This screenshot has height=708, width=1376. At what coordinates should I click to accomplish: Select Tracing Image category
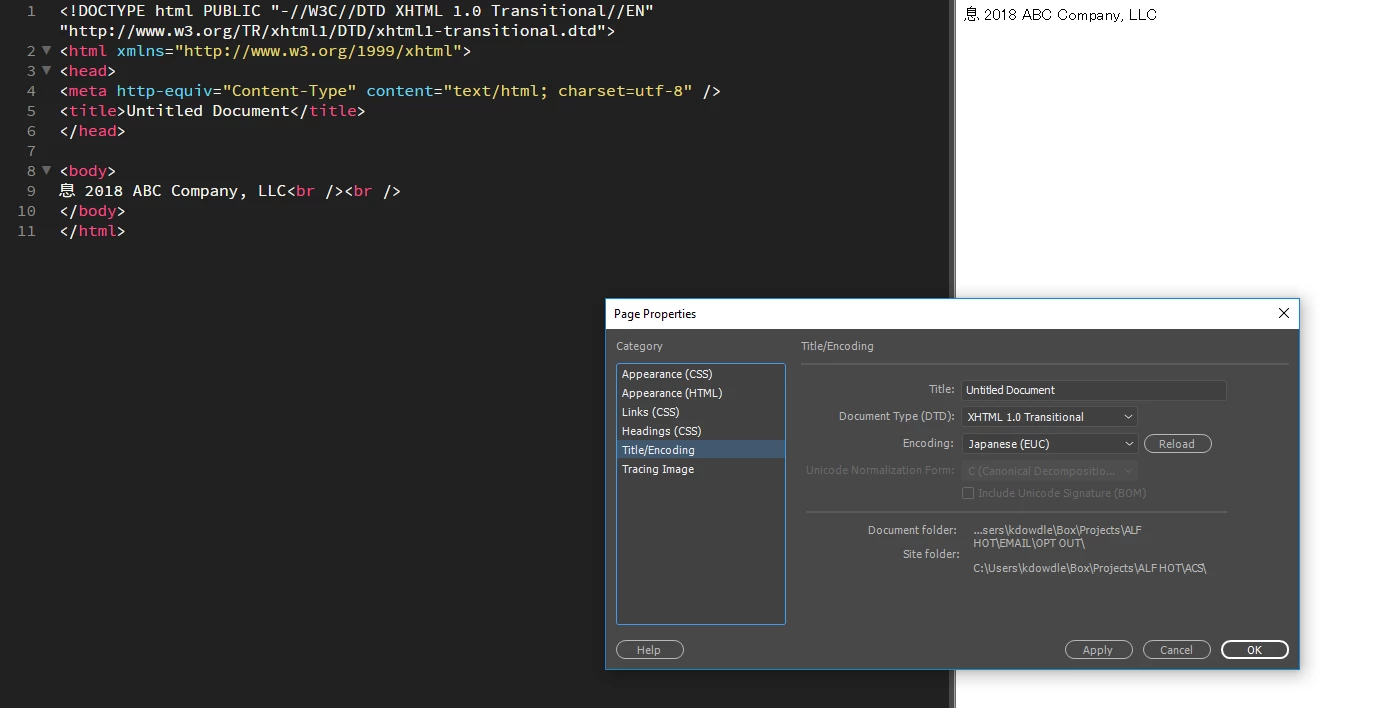(701, 469)
